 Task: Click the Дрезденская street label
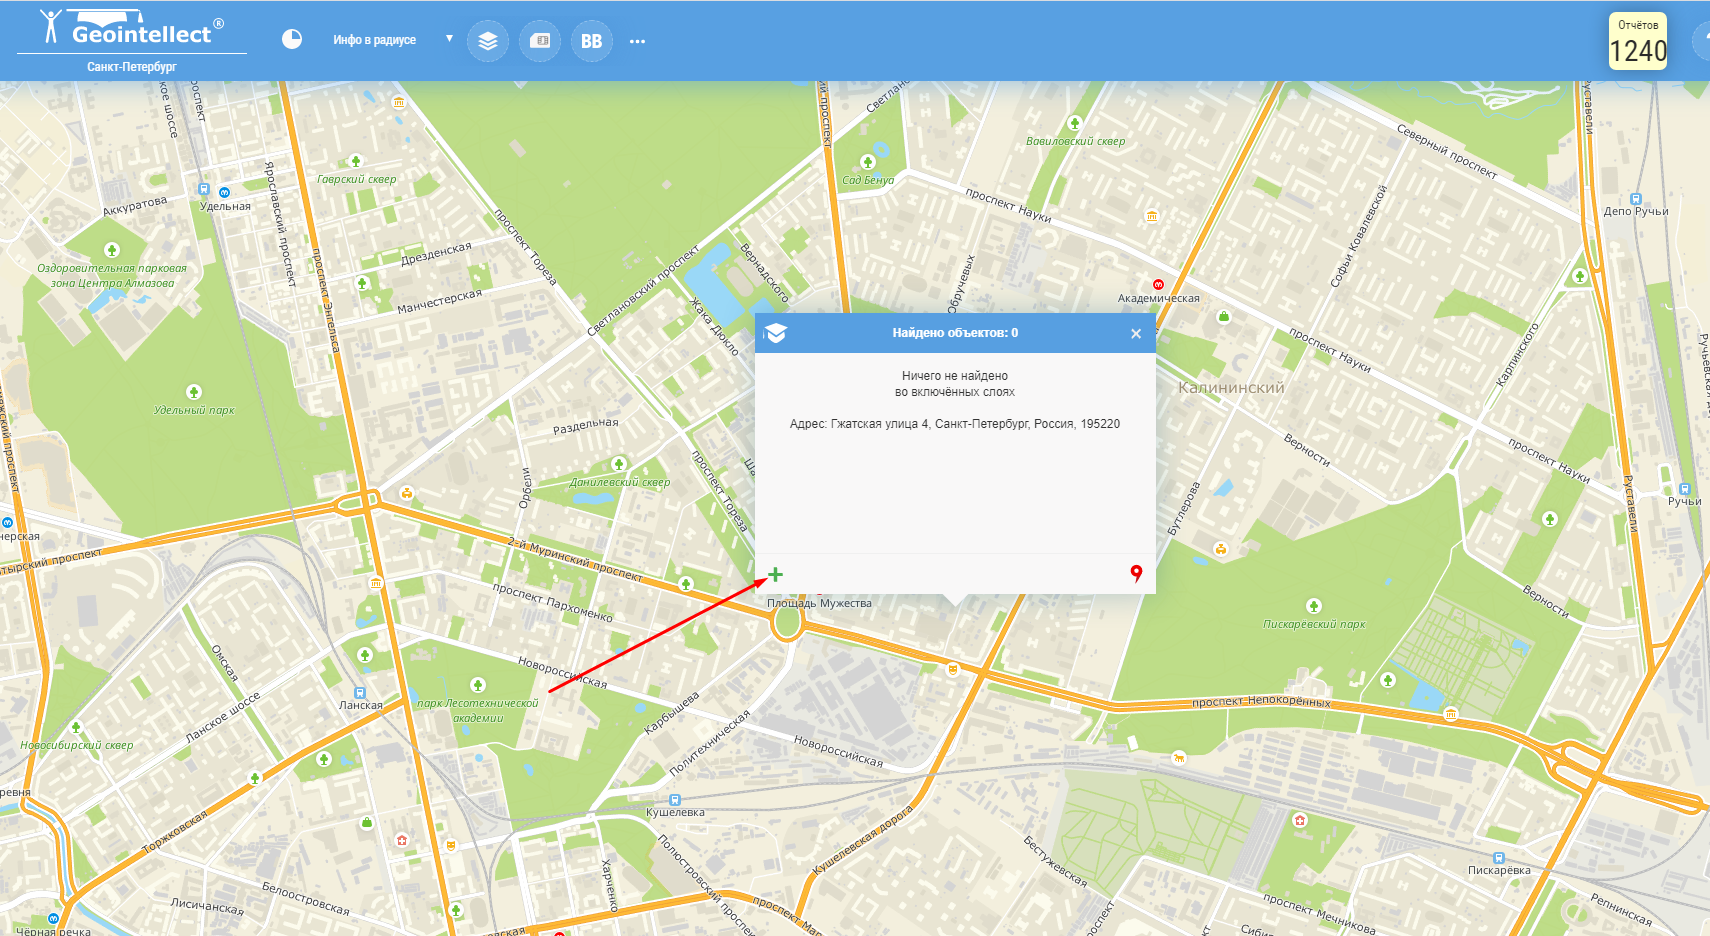pyautogui.click(x=436, y=253)
